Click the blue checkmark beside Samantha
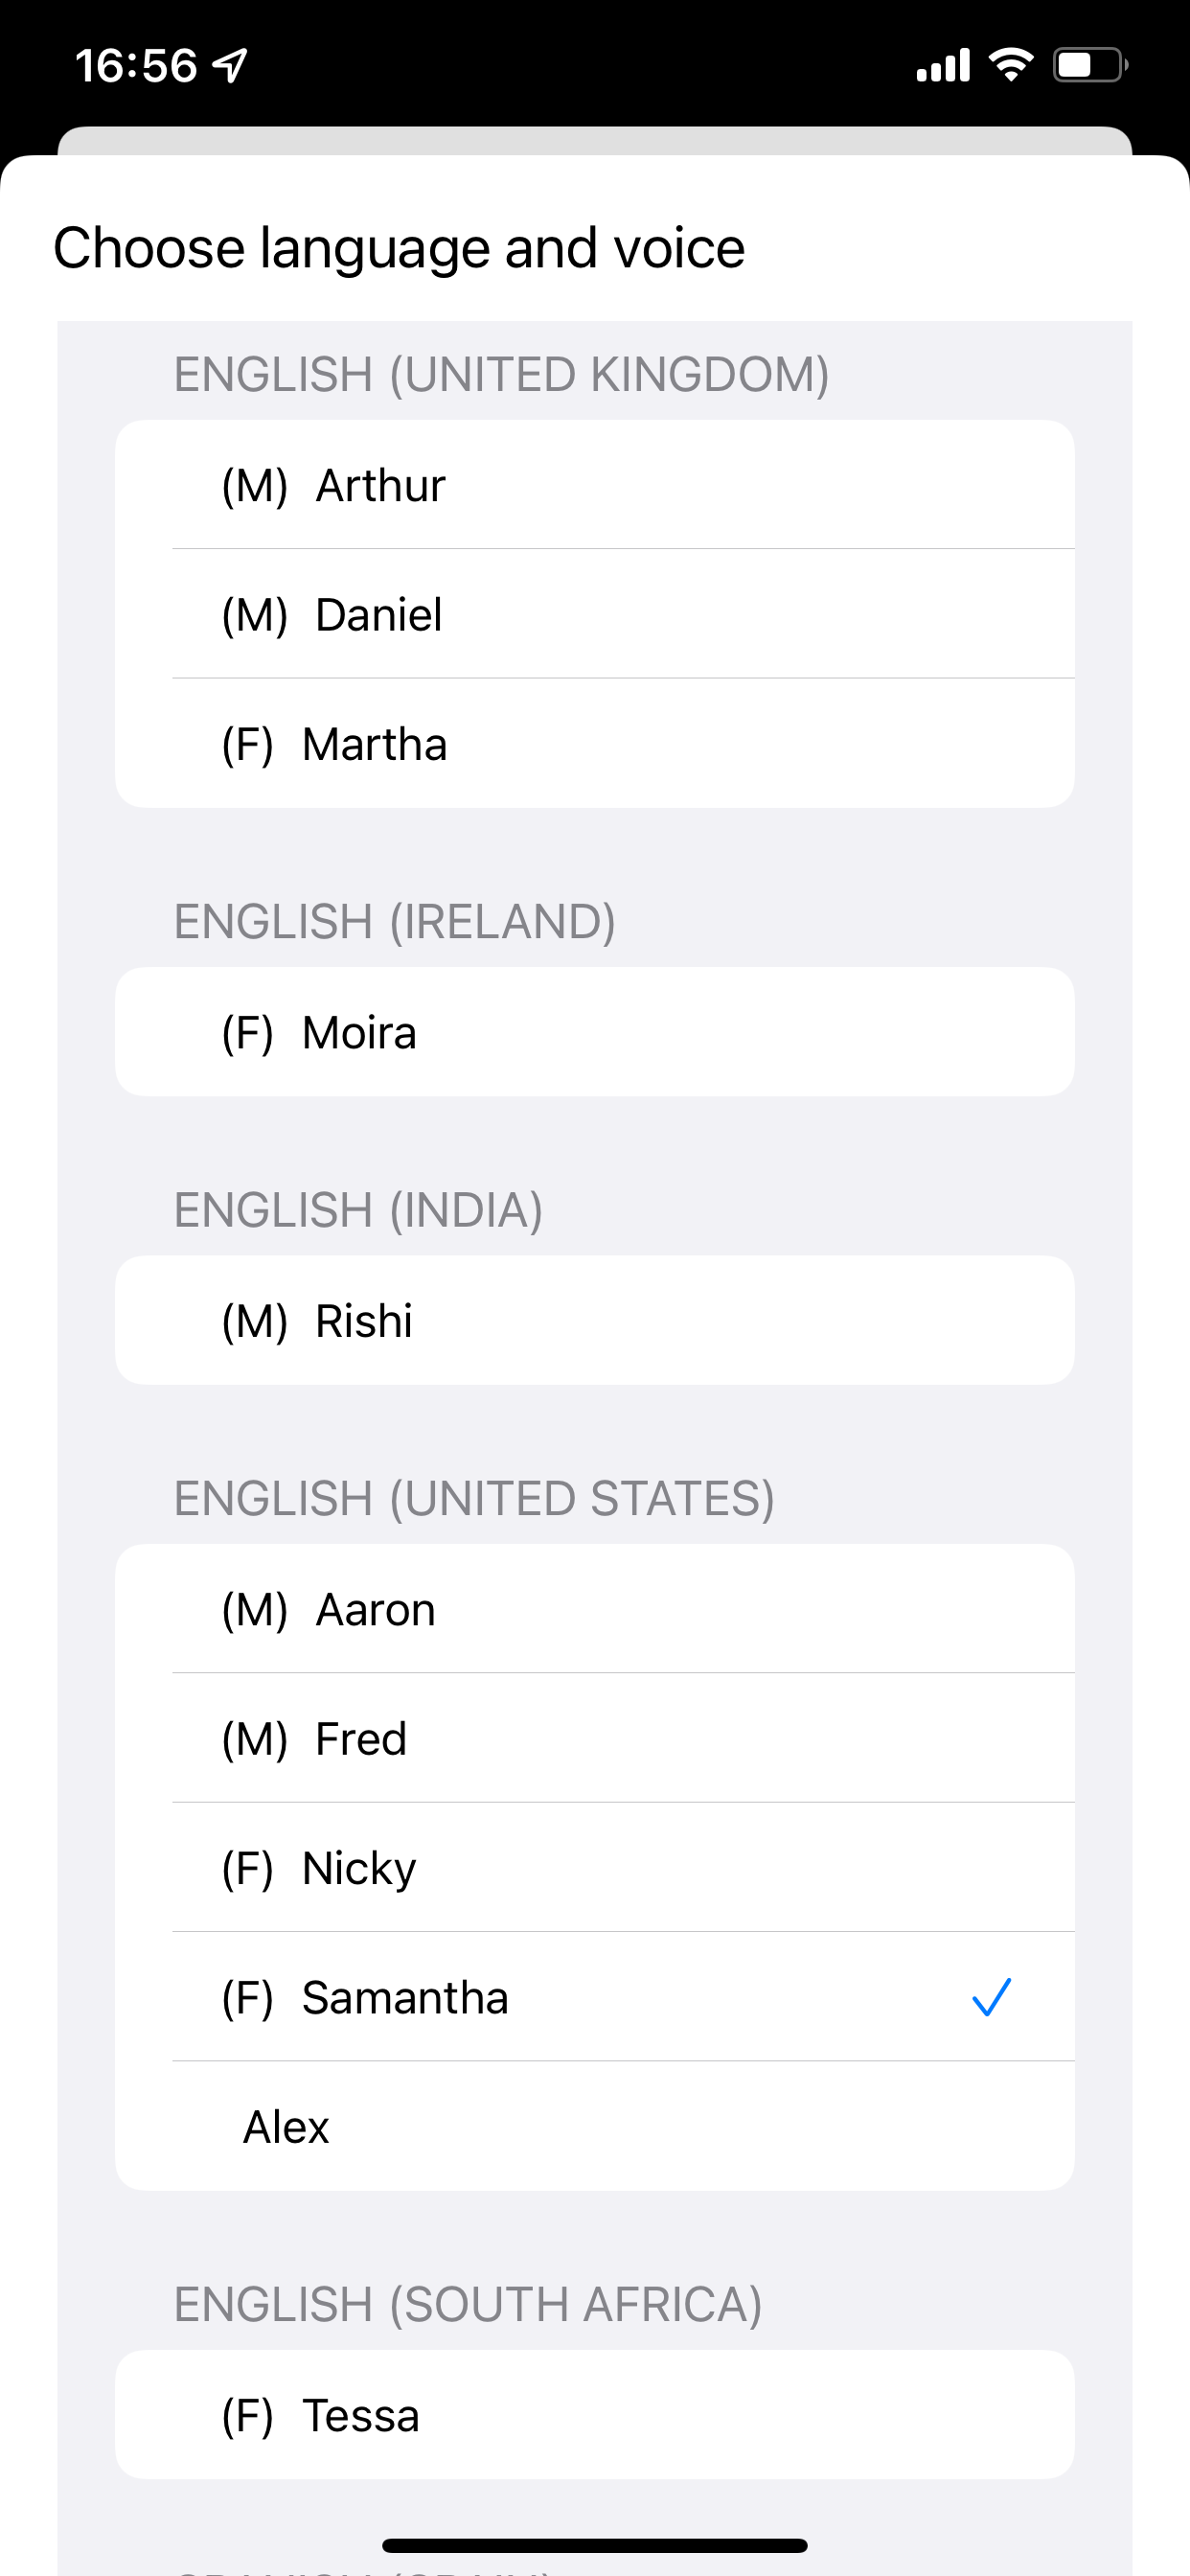This screenshot has height=2576, width=1190. tap(991, 1997)
